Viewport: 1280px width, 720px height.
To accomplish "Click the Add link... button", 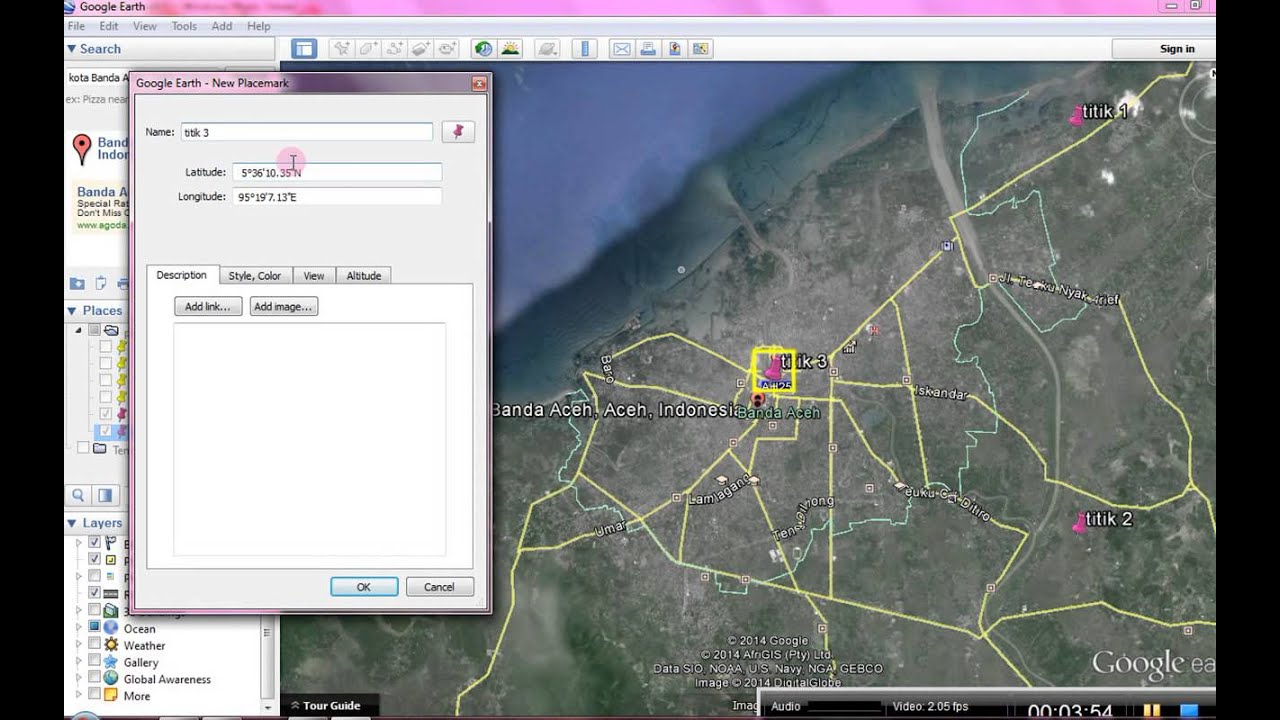I will click(x=208, y=307).
